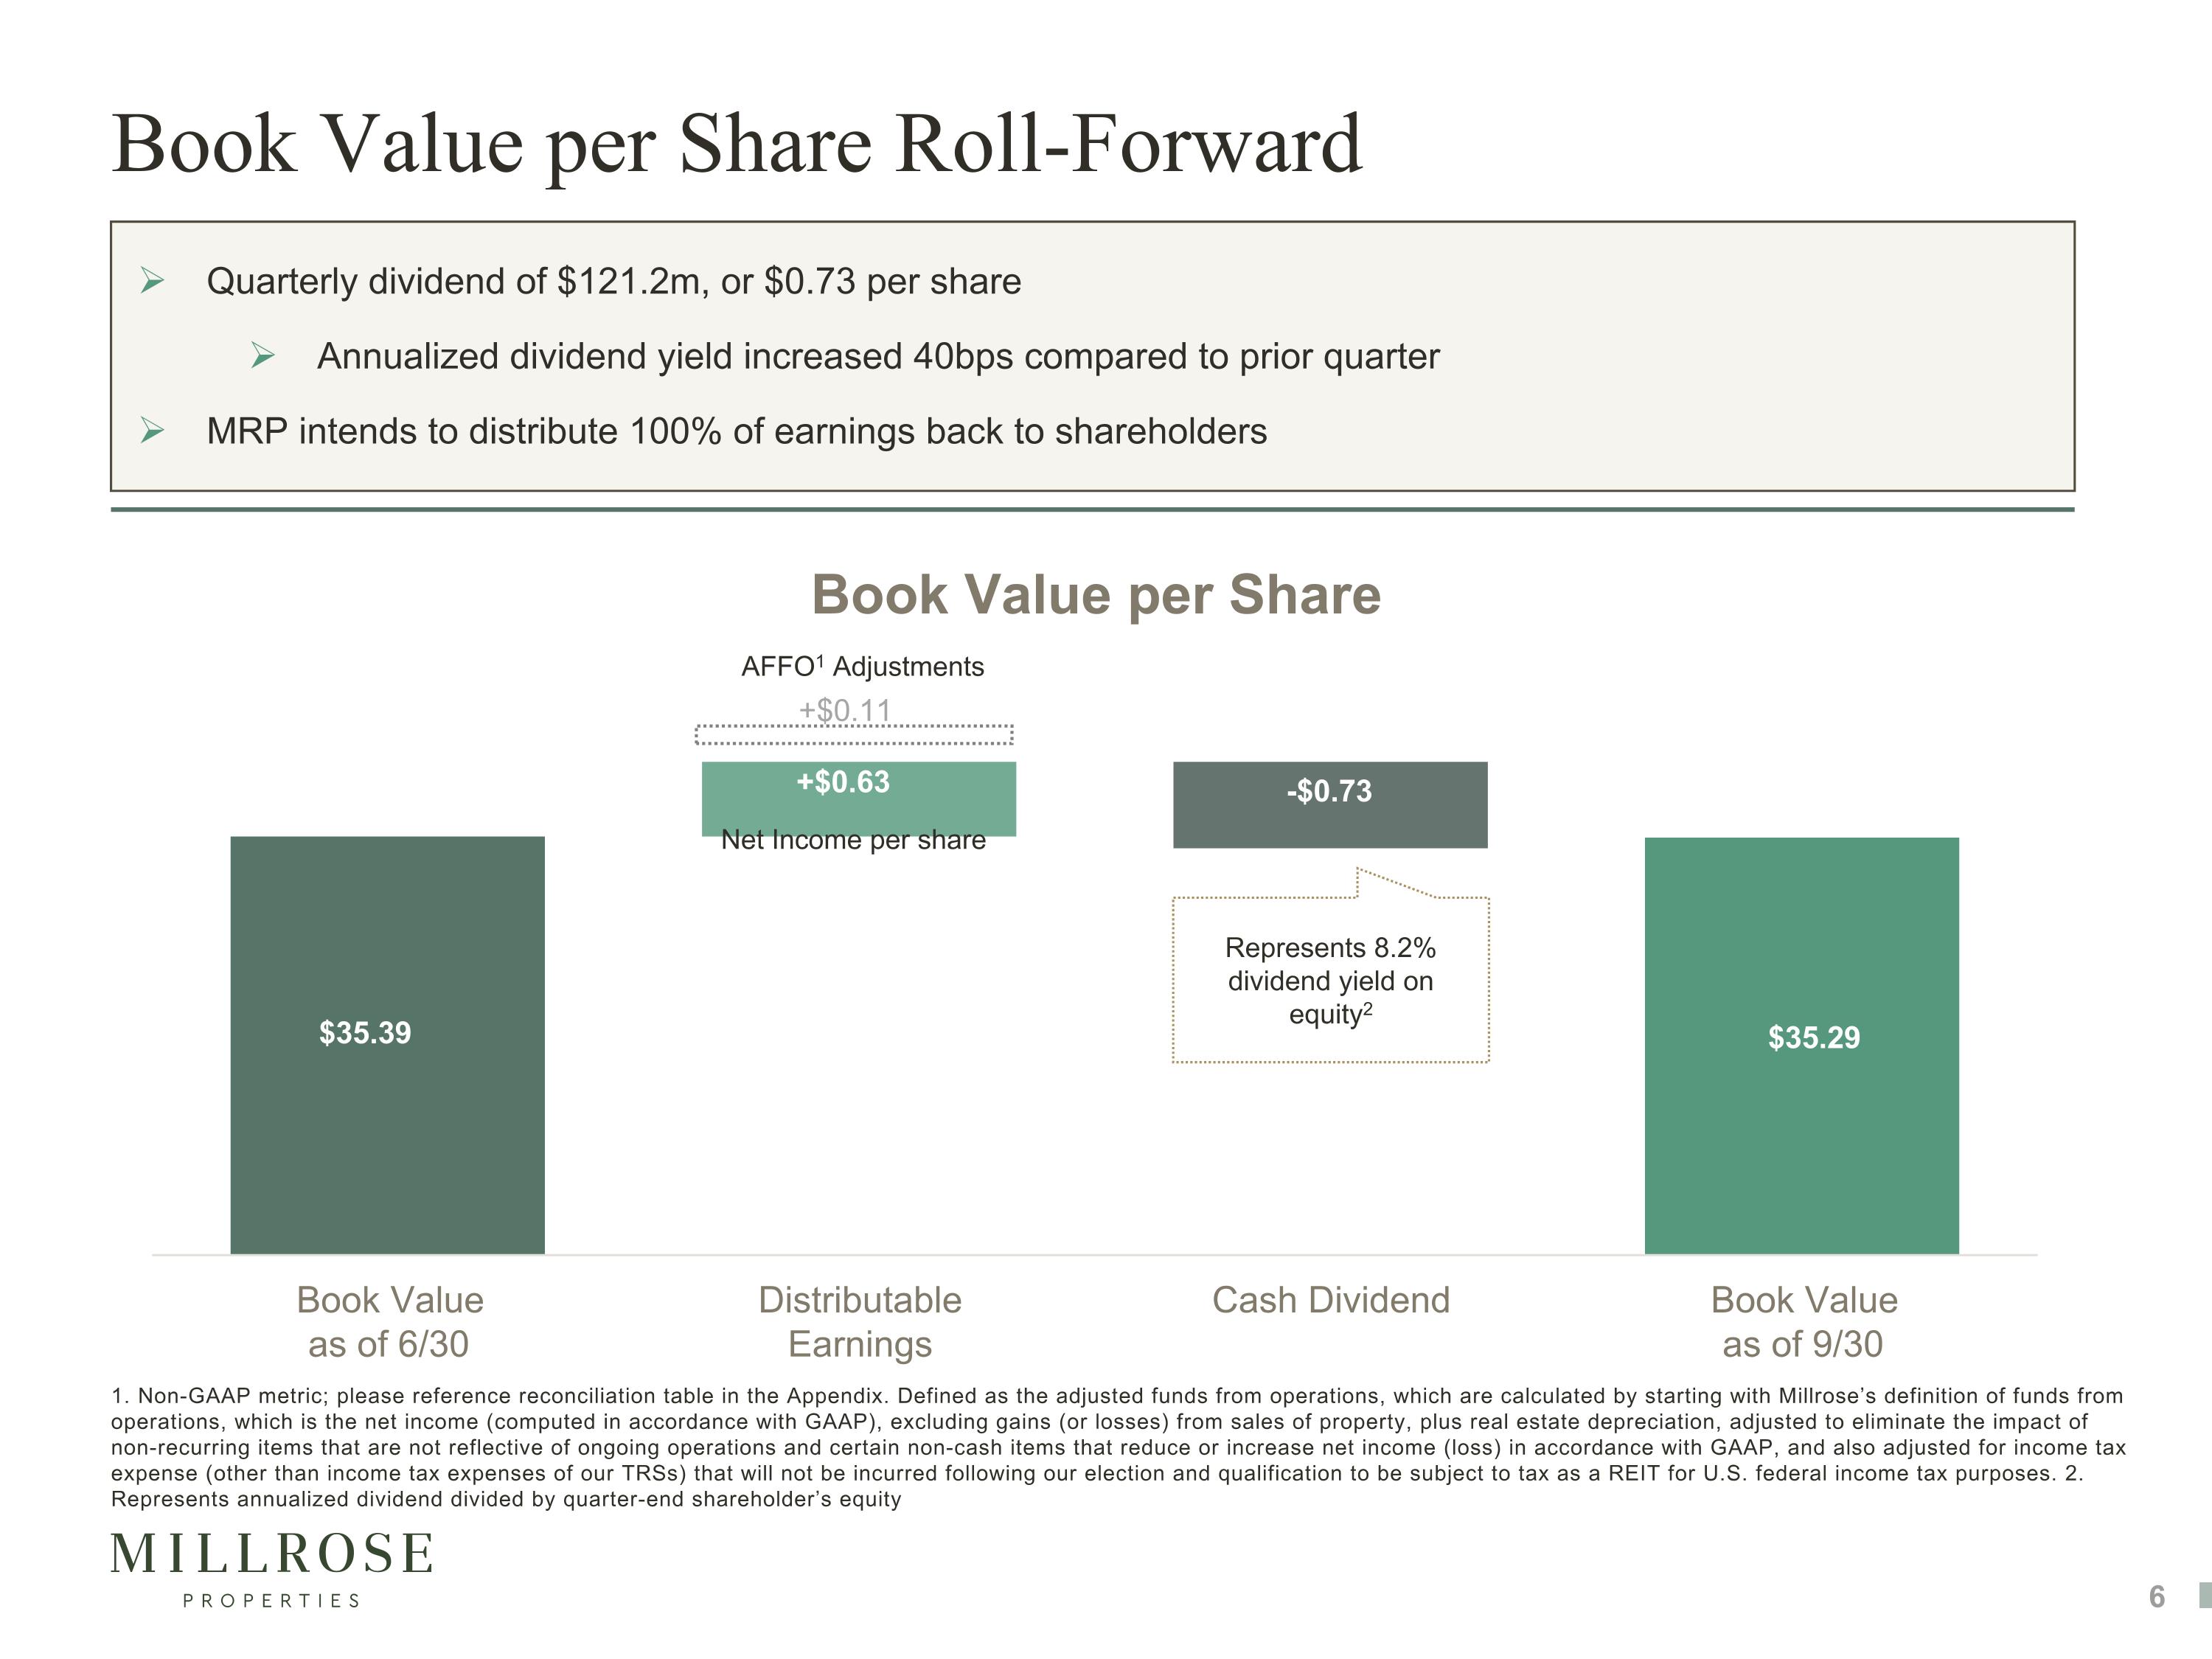Click the arrow bullet beside MRP intends
2212x1659 pixels.
[x=152, y=431]
